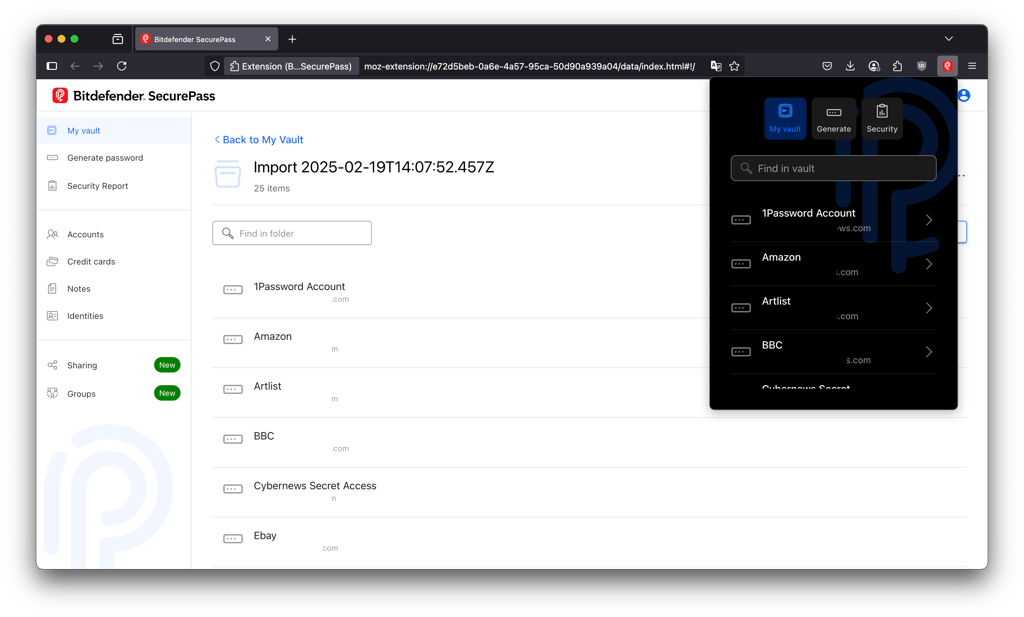Select Credit cards category in sidebar
Image resolution: width=1024 pixels, height=617 pixels.
[x=114, y=262]
